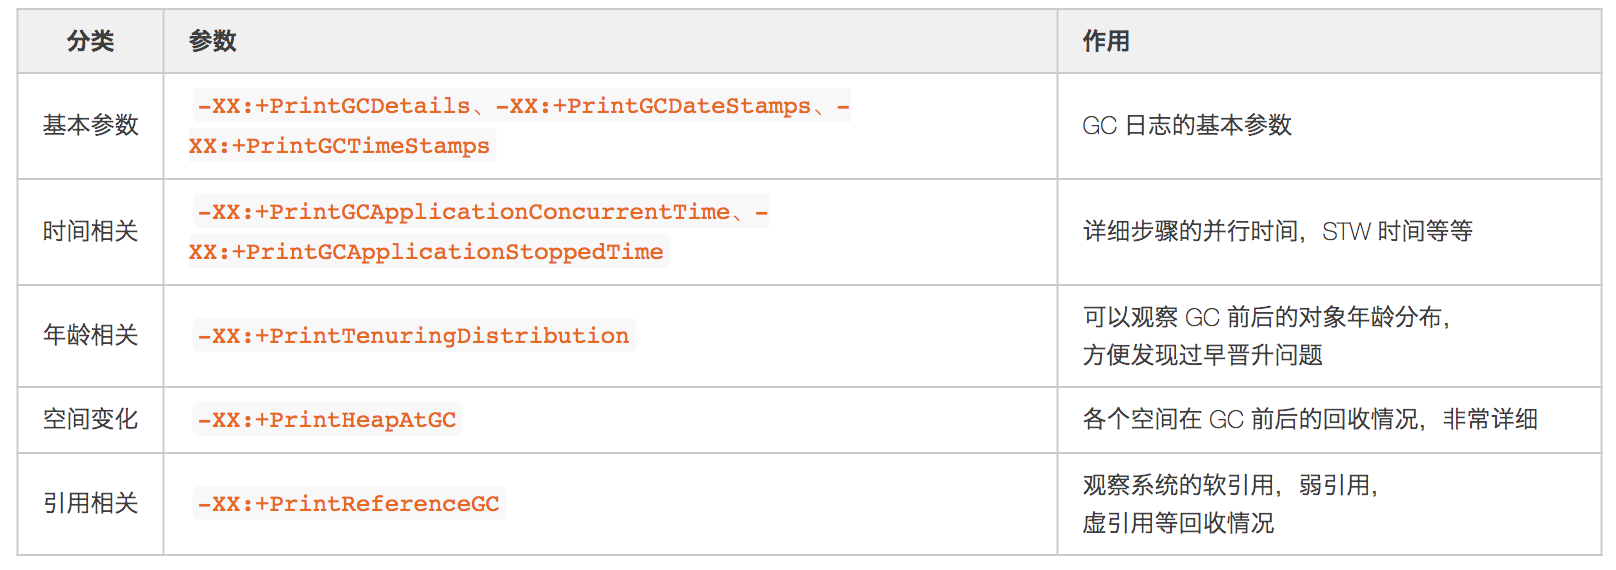Viewport: 1616px width, 570px height.
Task: Click the -XX:+PrintReferenceGC code snippet
Action: [x=348, y=504]
